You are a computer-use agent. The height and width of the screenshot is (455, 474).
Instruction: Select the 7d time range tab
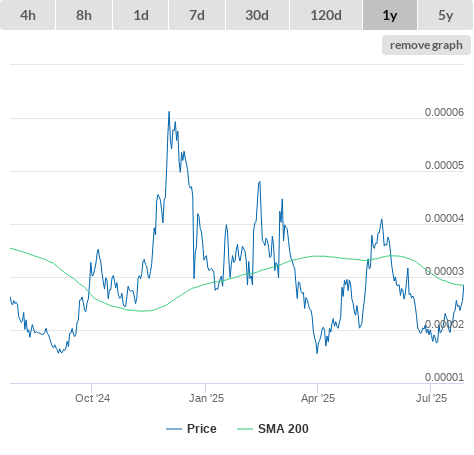pyautogui.click(x=197, y=15)
